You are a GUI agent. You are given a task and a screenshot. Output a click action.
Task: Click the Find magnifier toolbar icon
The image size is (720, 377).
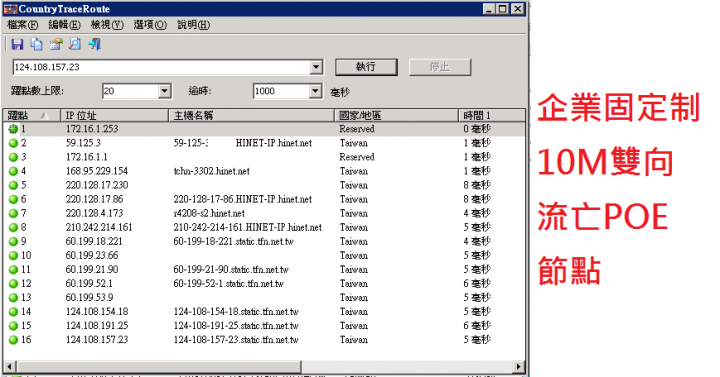75,44
